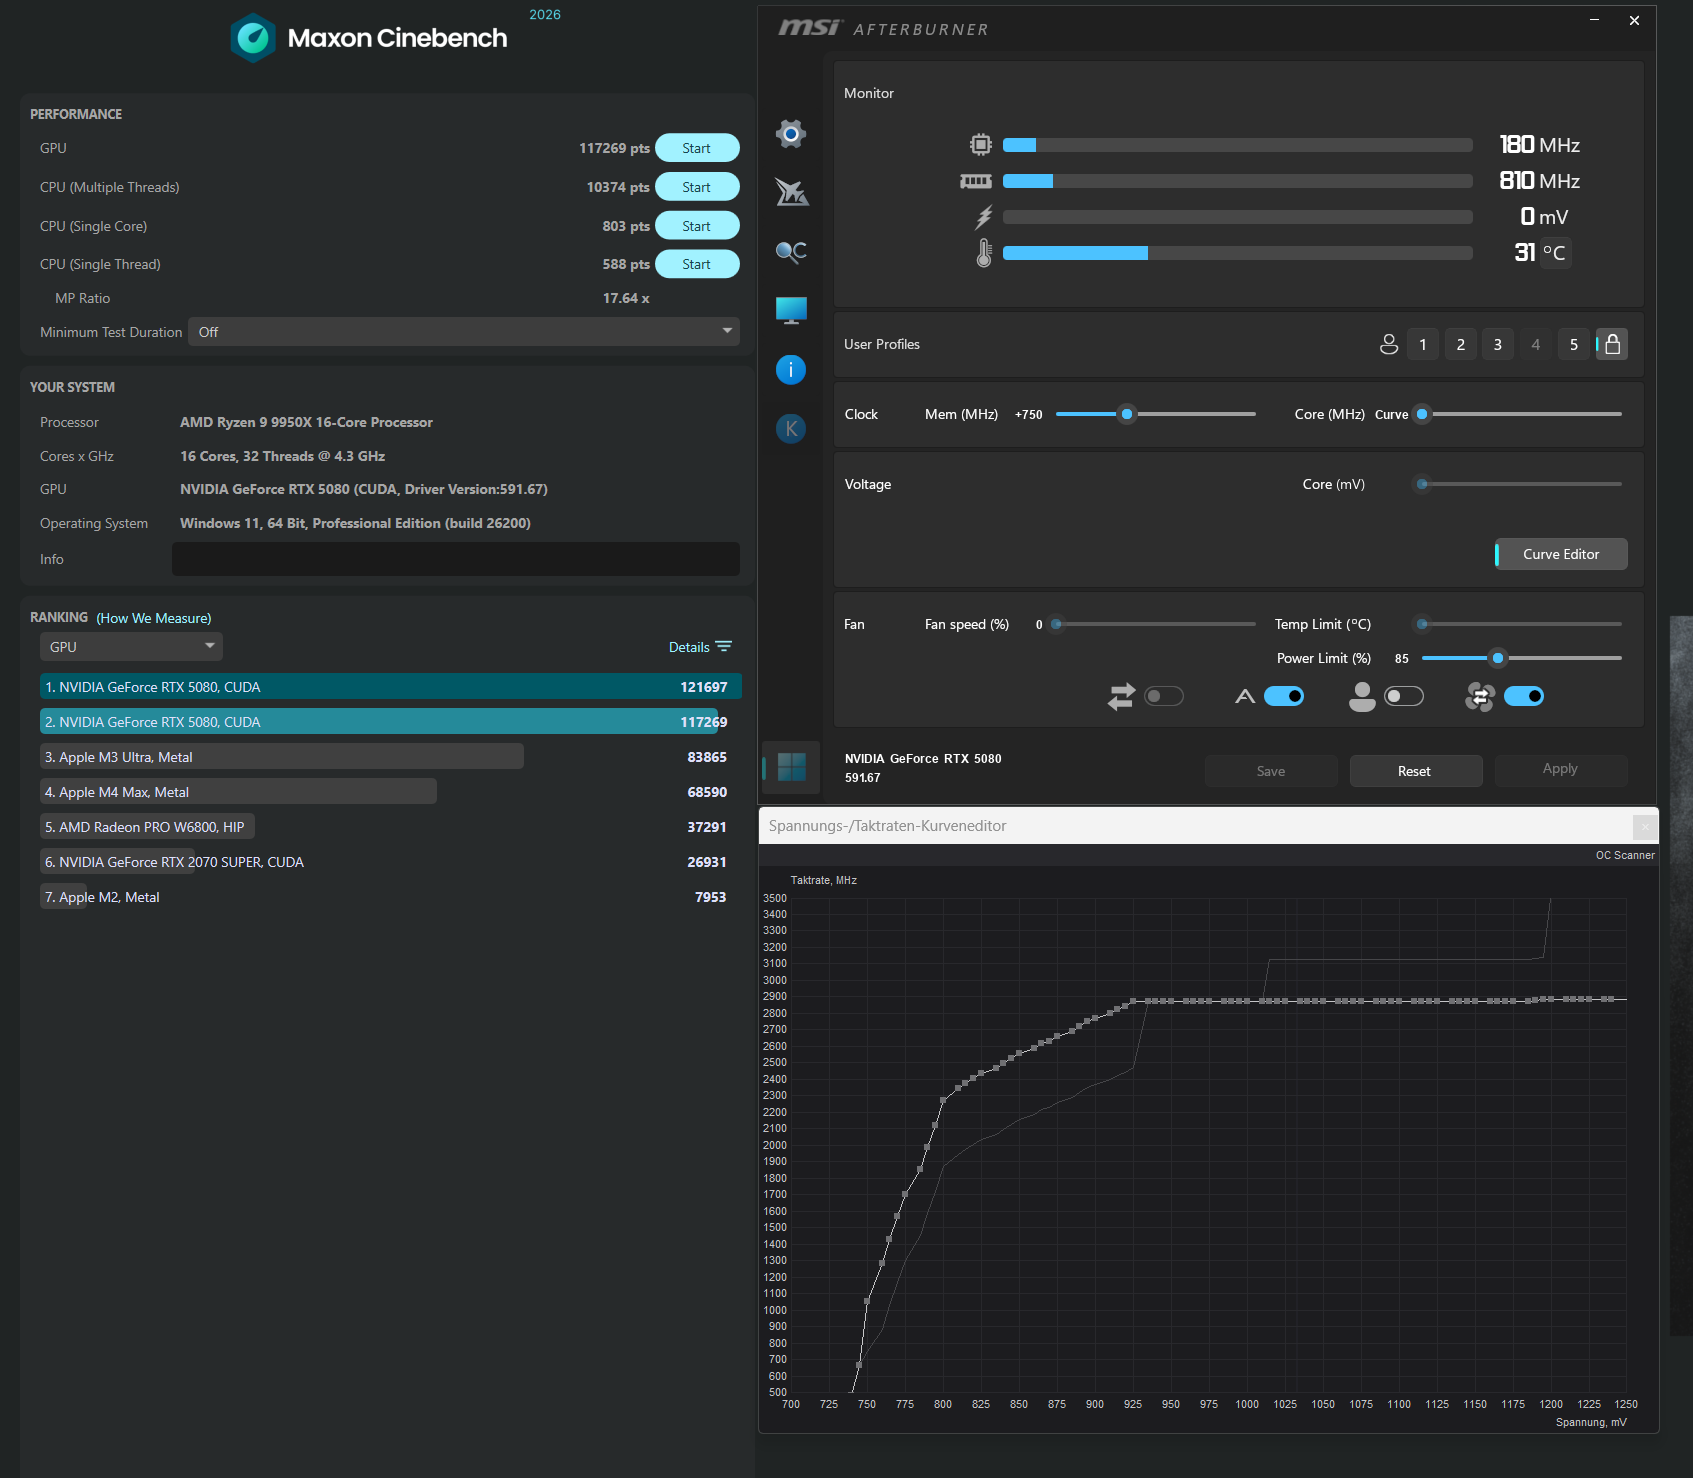Image resolution: width=1693 pixels, height=1478 pixels.
Task: Turn off the fan curve switch
Action: [x=1524, y=696]
